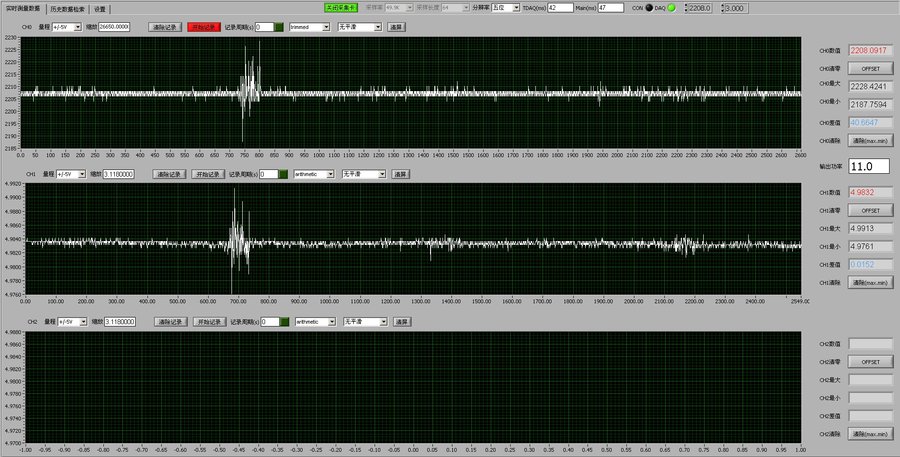Click the CH2 清屏 clear-screen button

pyautogui.click(x=402, y=322)
